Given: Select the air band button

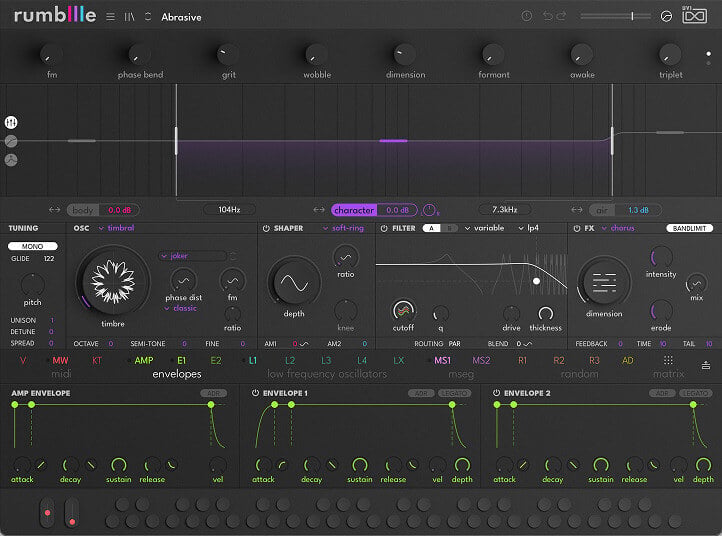Looking at the screenshot, I should tap(602, 210).
